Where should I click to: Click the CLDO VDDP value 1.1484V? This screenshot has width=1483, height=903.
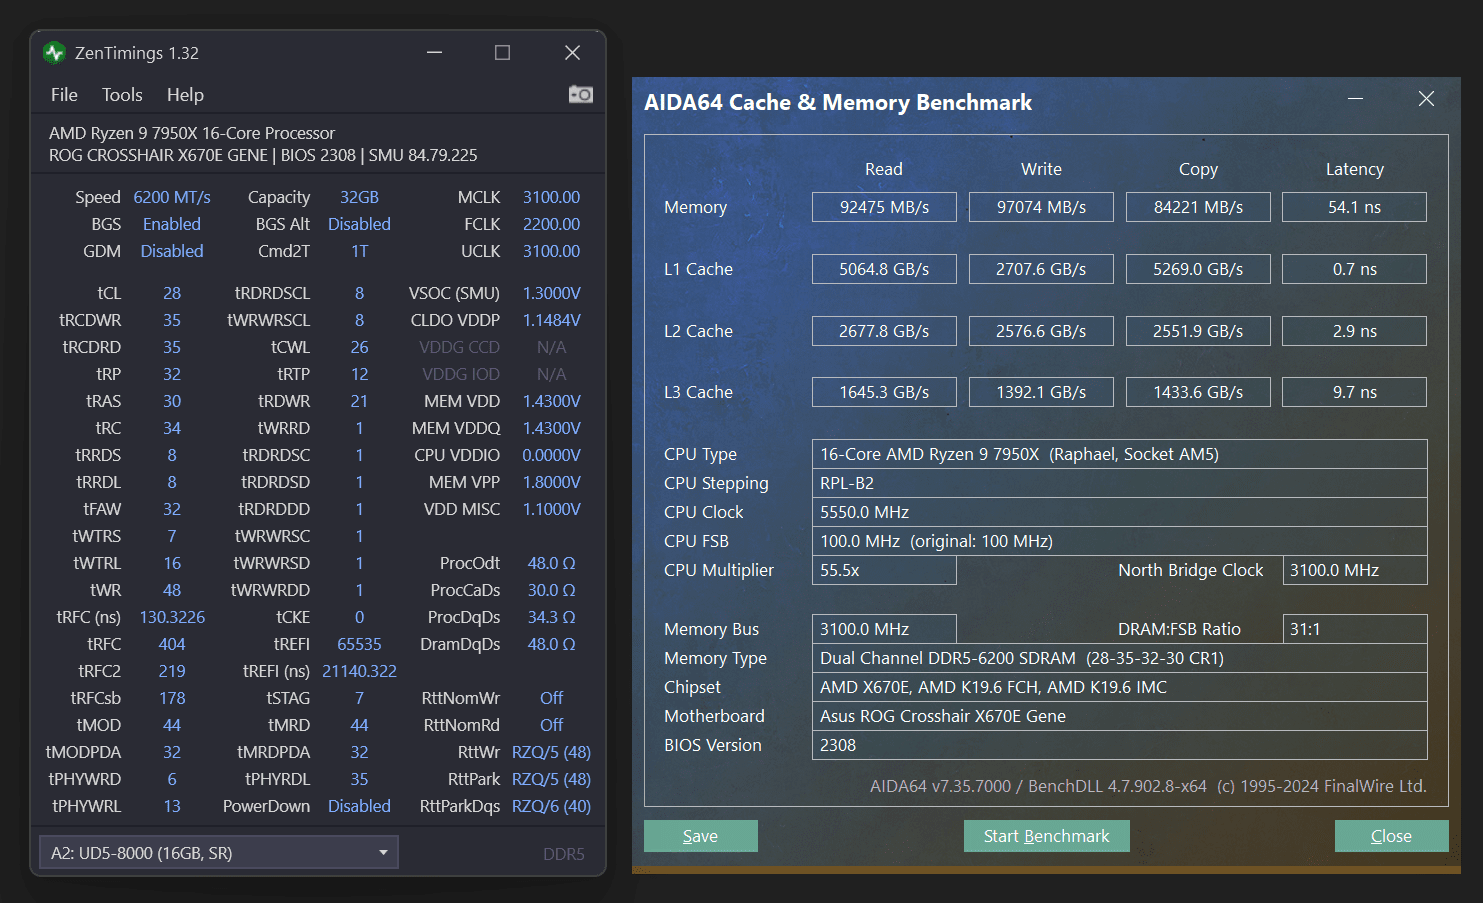coord(551,320)
